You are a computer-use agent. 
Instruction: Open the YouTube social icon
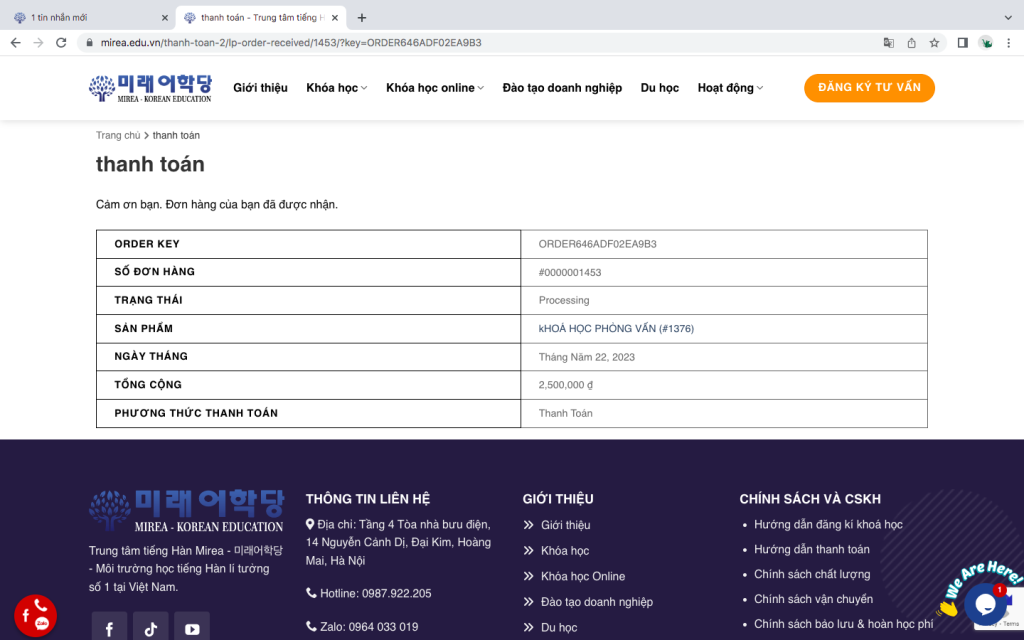pyautogui.click(x=192, y=628)
